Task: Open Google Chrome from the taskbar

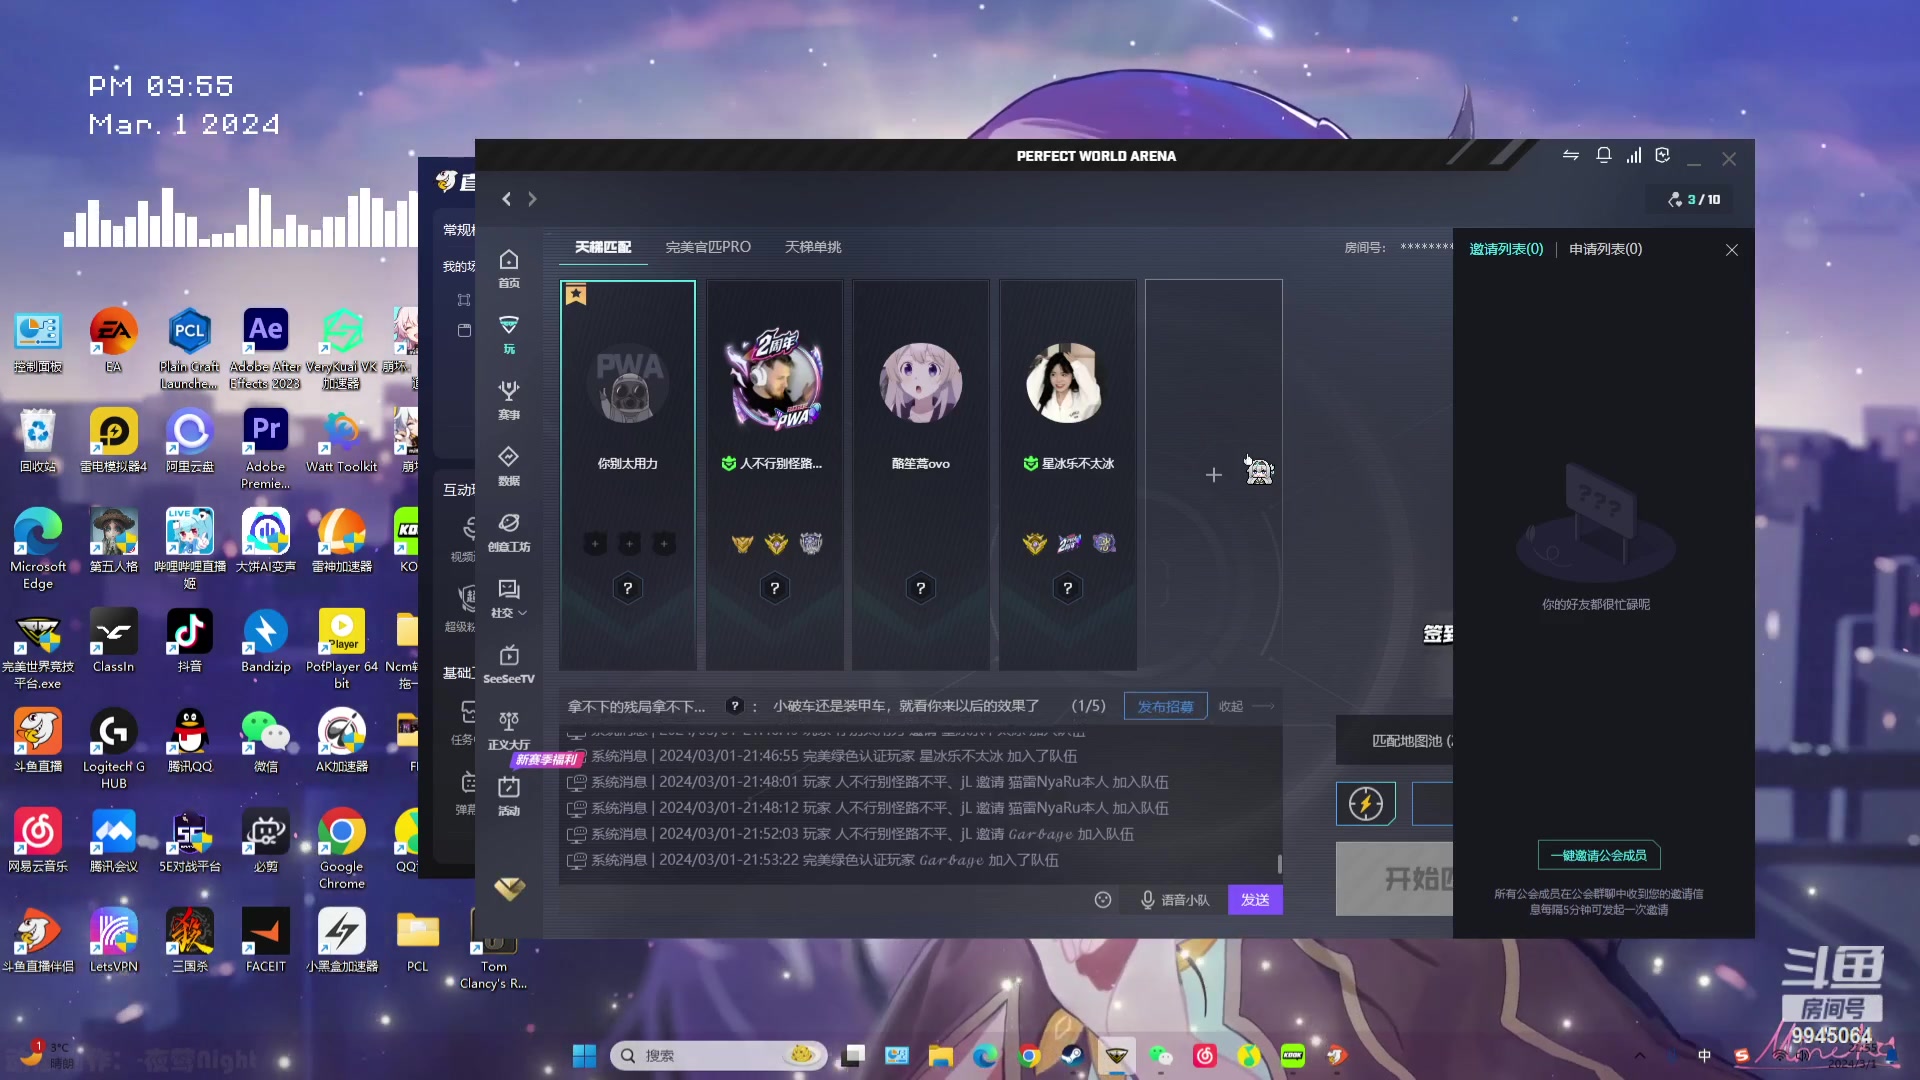Action: point(1029,1055)
